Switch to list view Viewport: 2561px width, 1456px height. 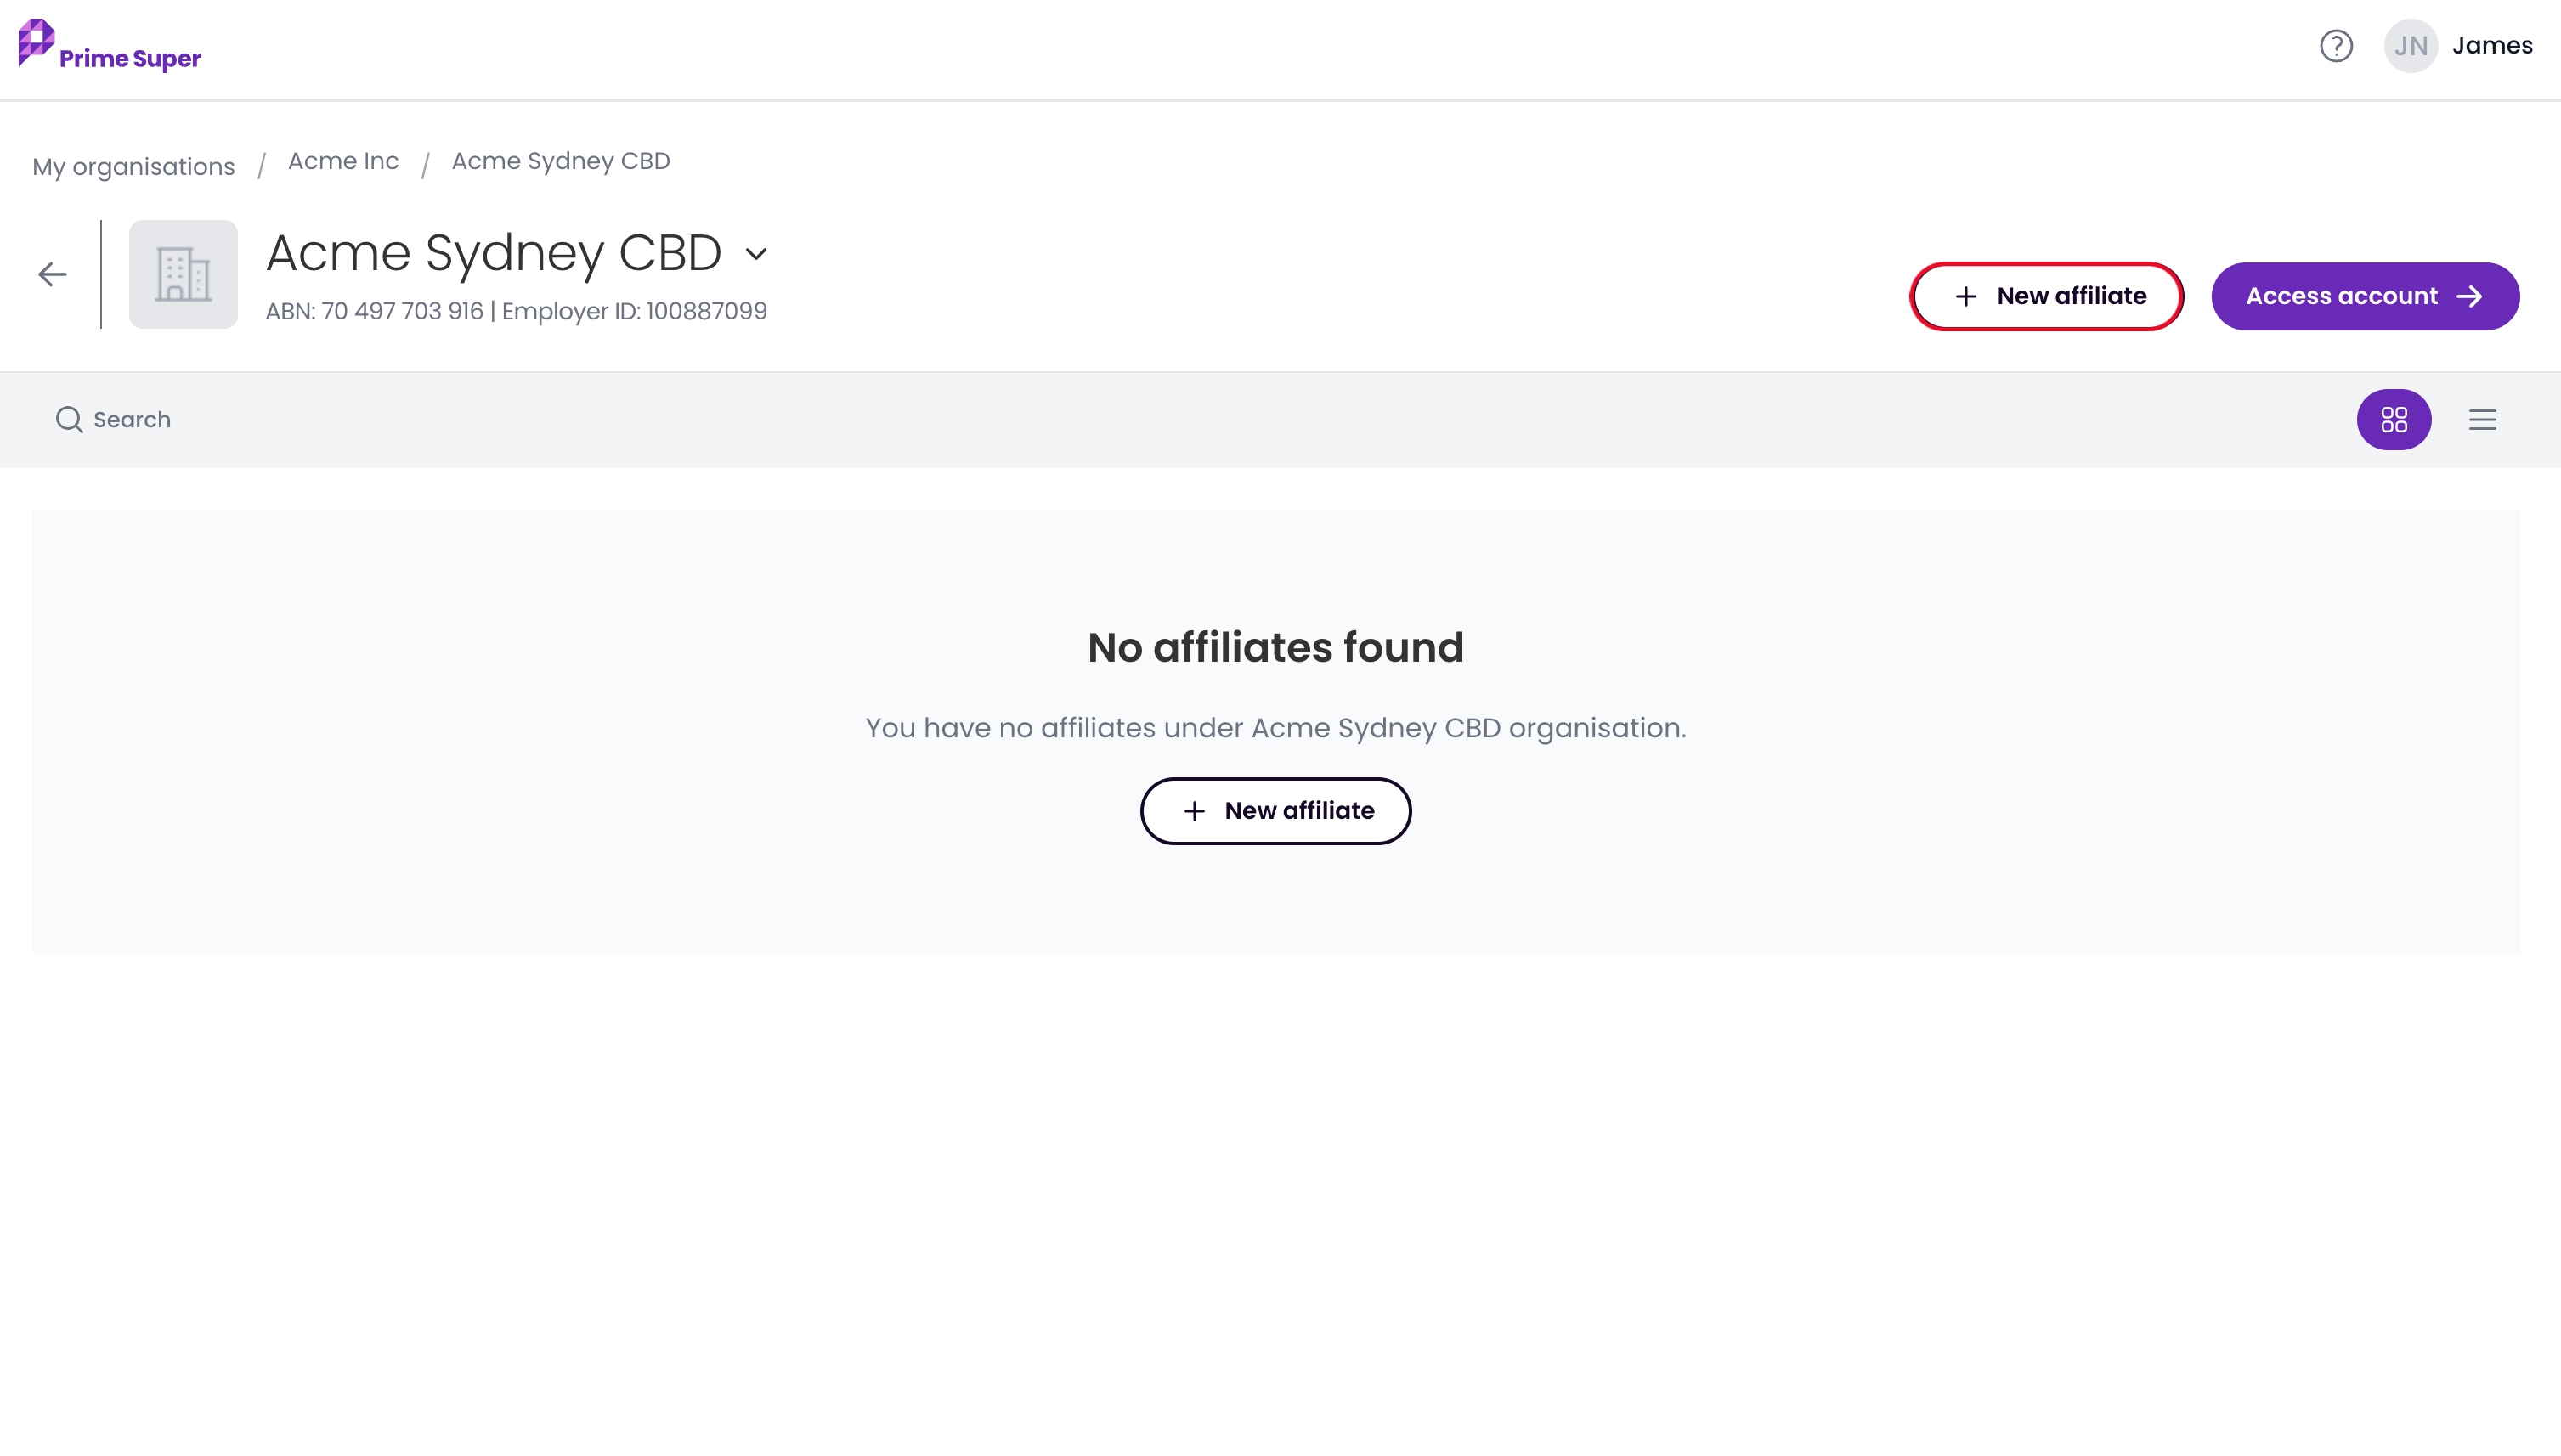coord(2482,419)
